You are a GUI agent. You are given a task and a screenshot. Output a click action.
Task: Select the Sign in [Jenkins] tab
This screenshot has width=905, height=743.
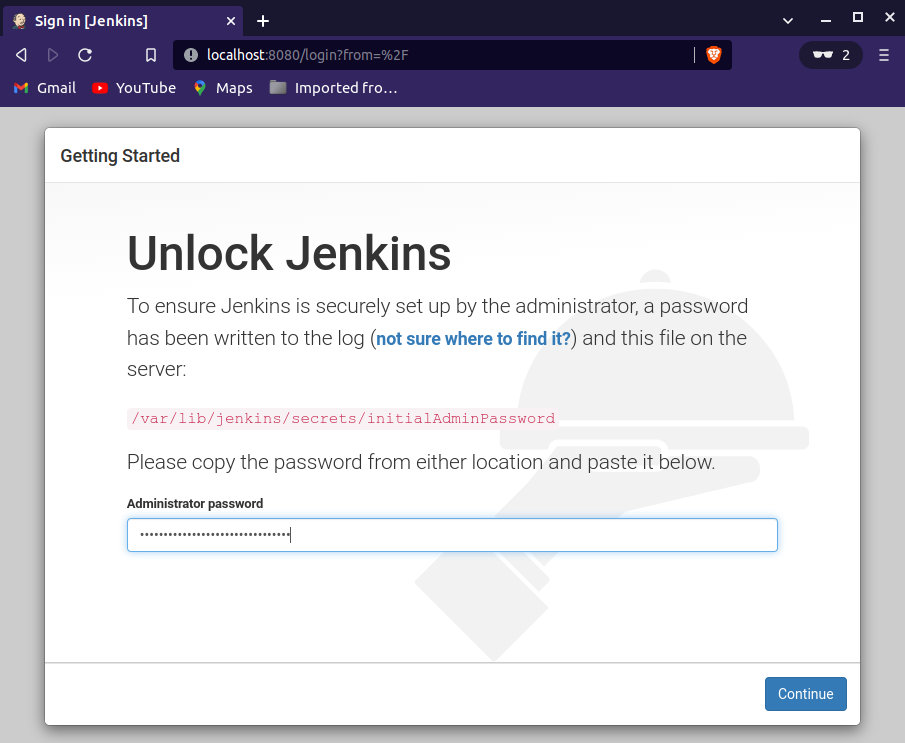pyautogui.click(x=123, y=21)
